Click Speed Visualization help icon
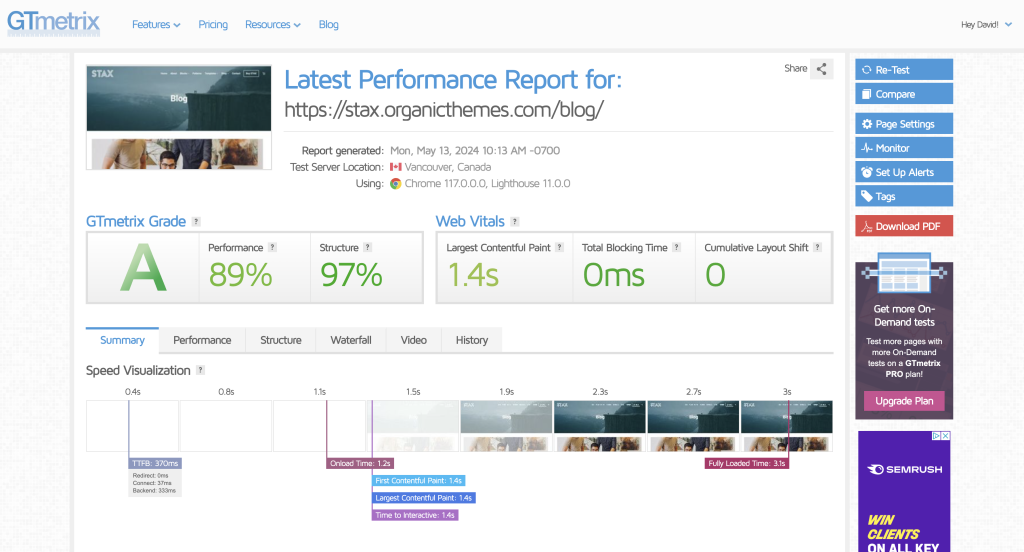Screen dimensions: 1024x552 [x=200, y=370]
